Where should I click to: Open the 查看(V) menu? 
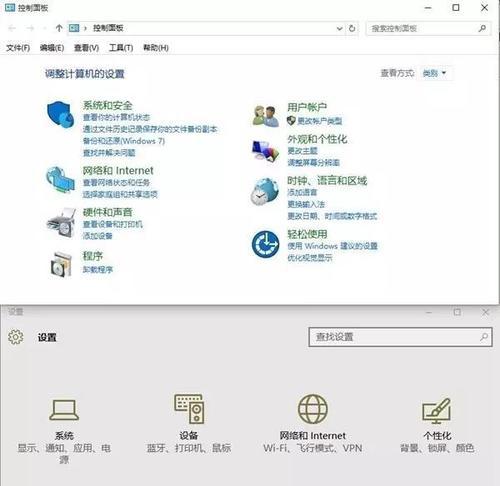pos(86,48)
